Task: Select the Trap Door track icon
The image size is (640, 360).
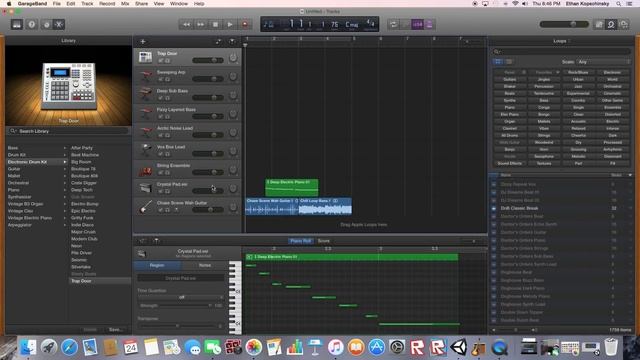Action: pos(145,57)
